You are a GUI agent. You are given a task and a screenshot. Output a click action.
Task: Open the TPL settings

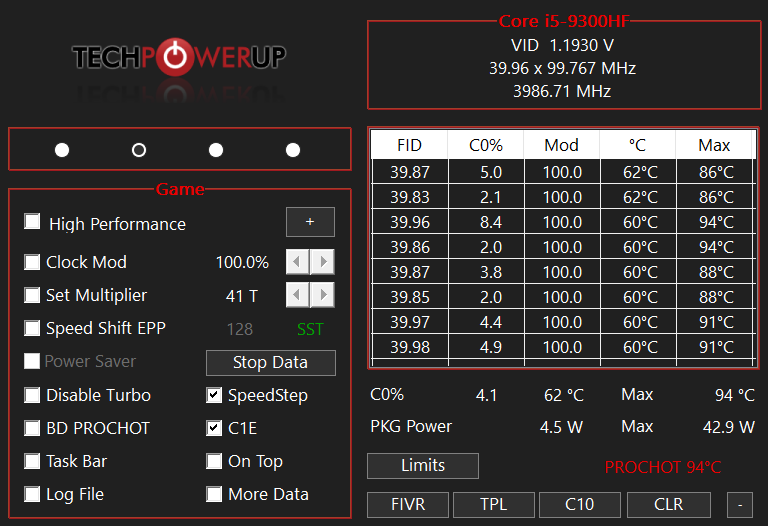click(x=494, y=504)
